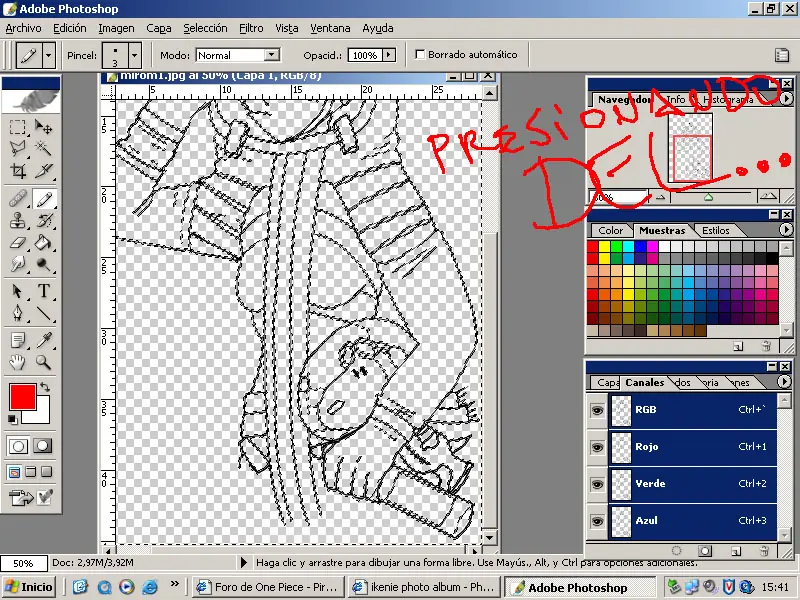Switch to Standard Mode editing
The height and width of the screenshot is (600, 800).
18,446
